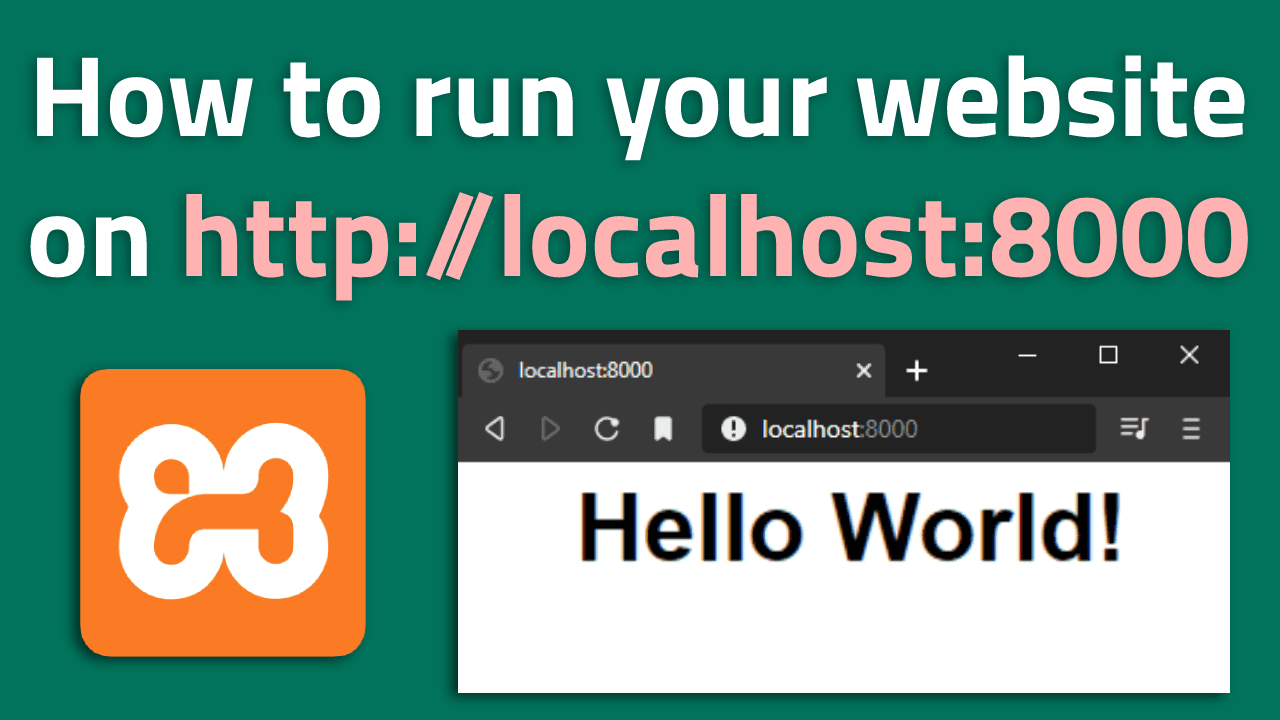Screen dimensions: 1280x720
Task: Go back using the browser back arrow
Action: click(x=494, y=429)
